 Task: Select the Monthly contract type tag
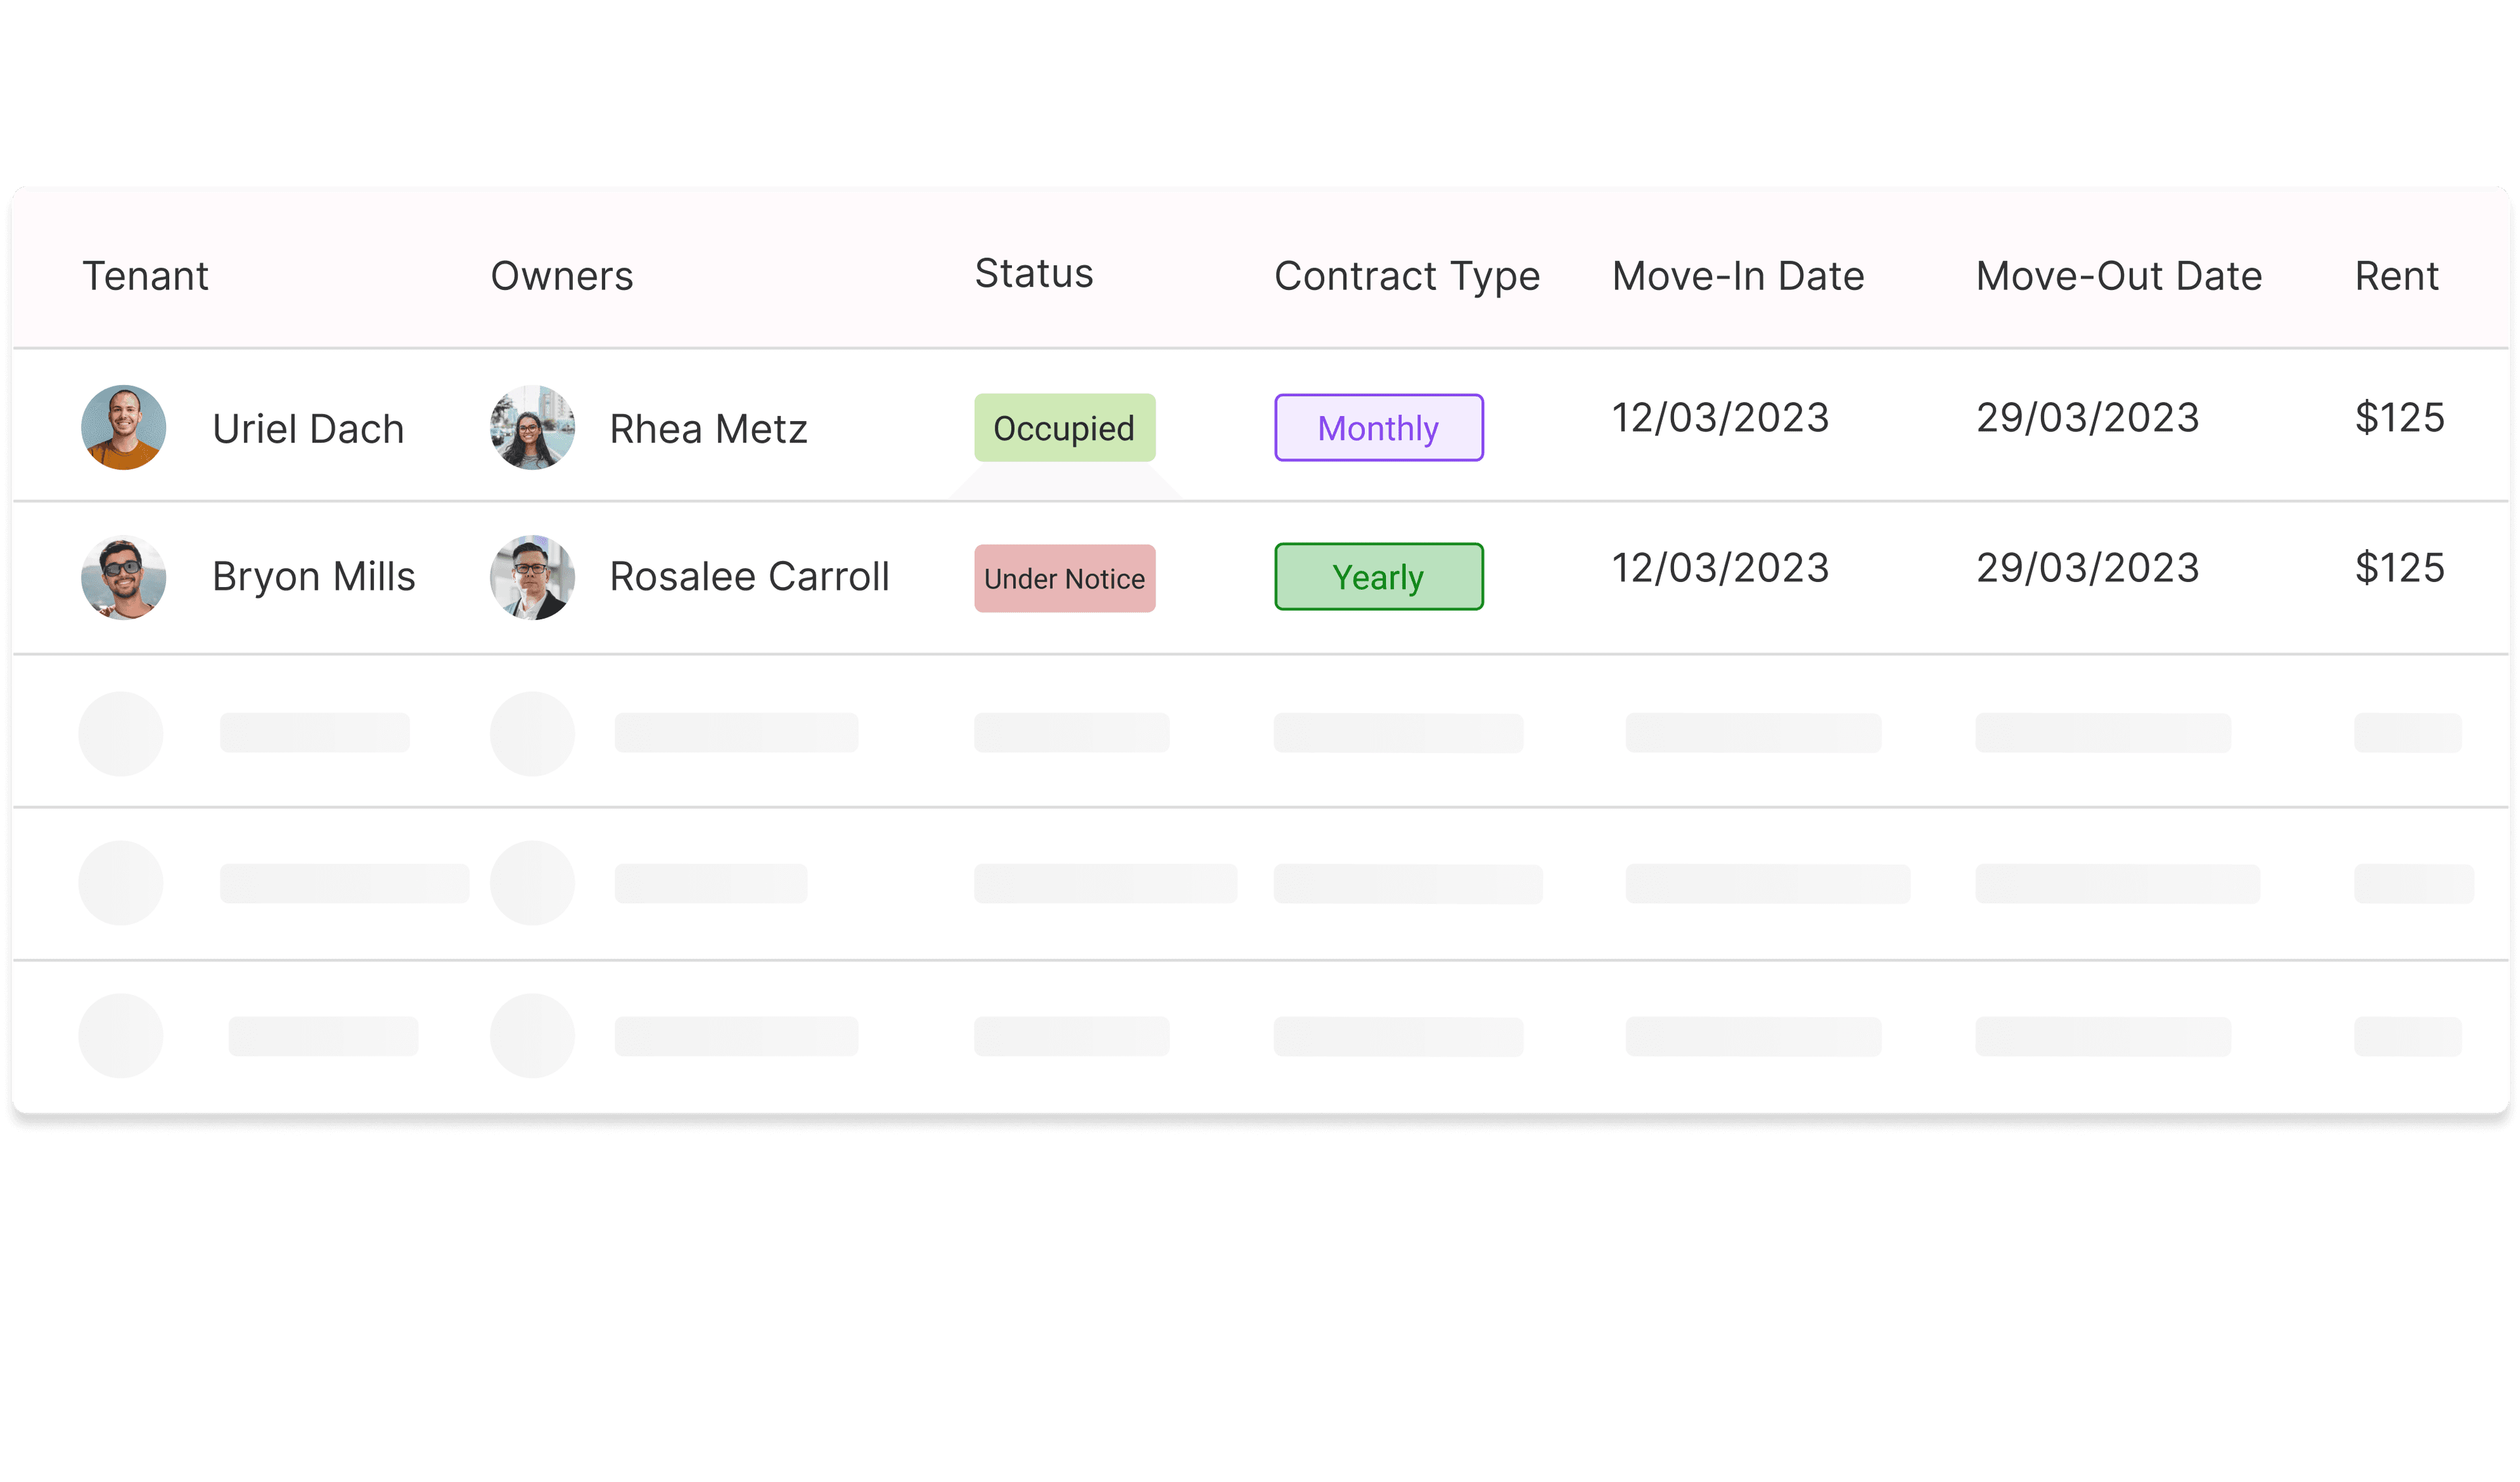pyautogui.click(x=1378, y=428)
